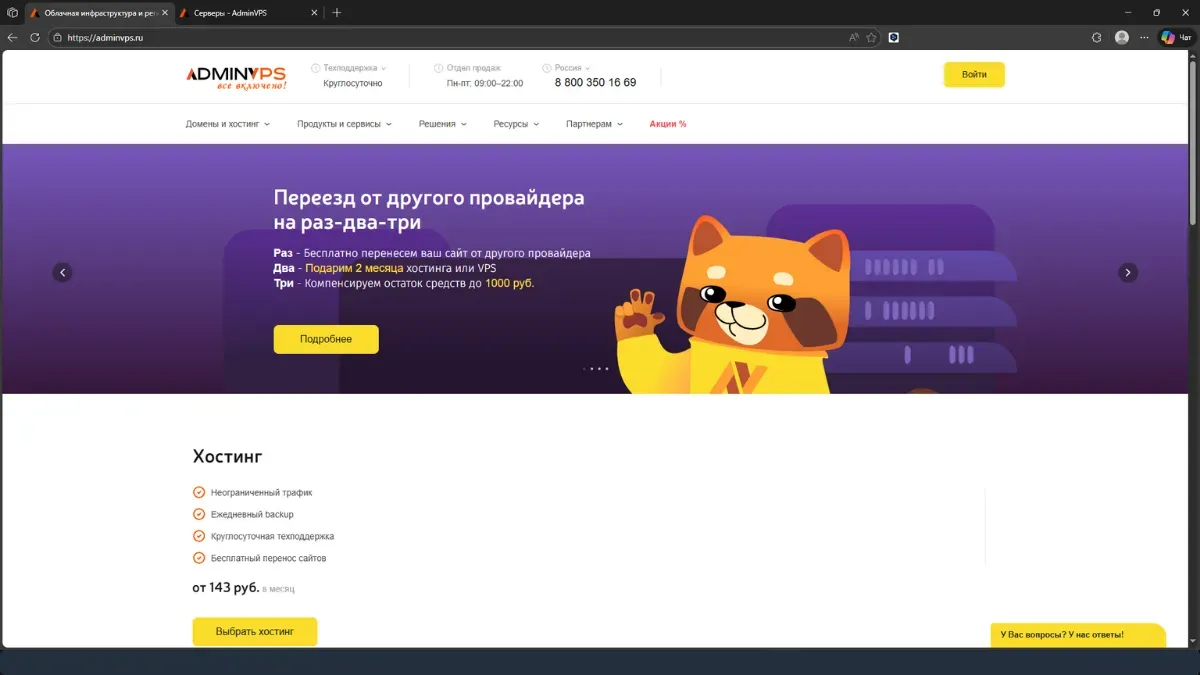Expand the Партнерам menu

point(594,124)
